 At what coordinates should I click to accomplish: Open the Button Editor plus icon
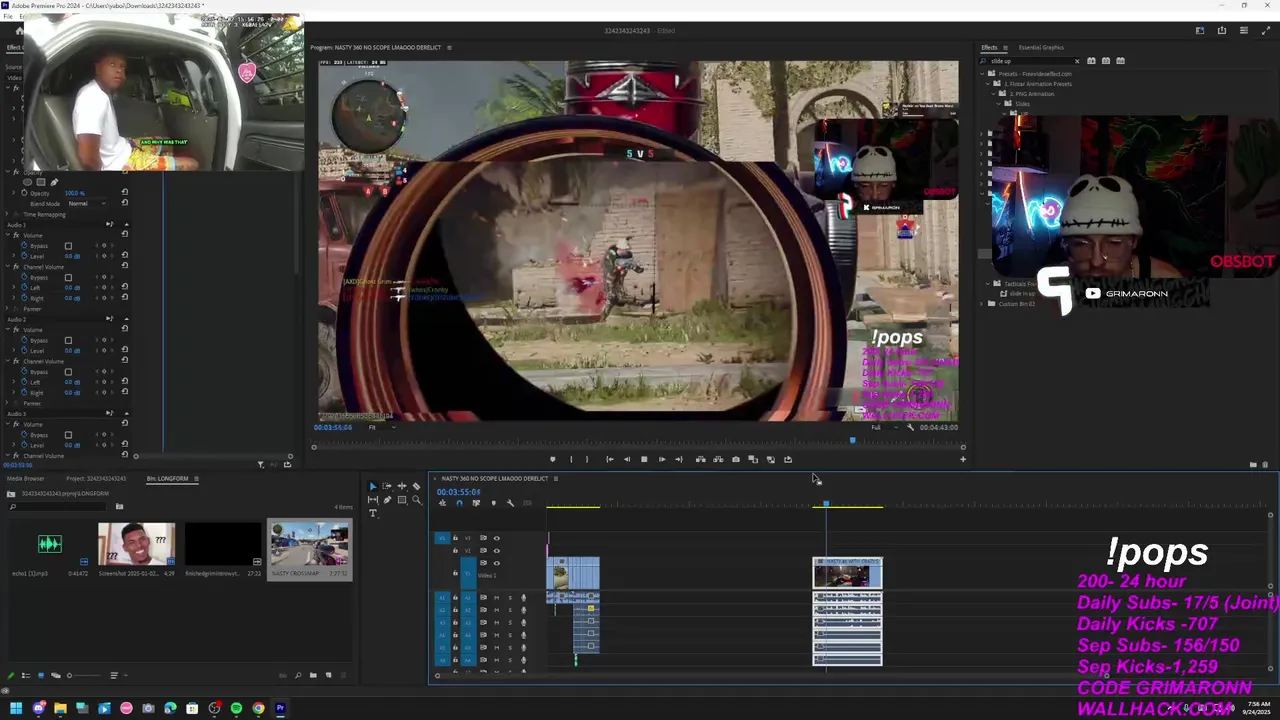(963, 459)
